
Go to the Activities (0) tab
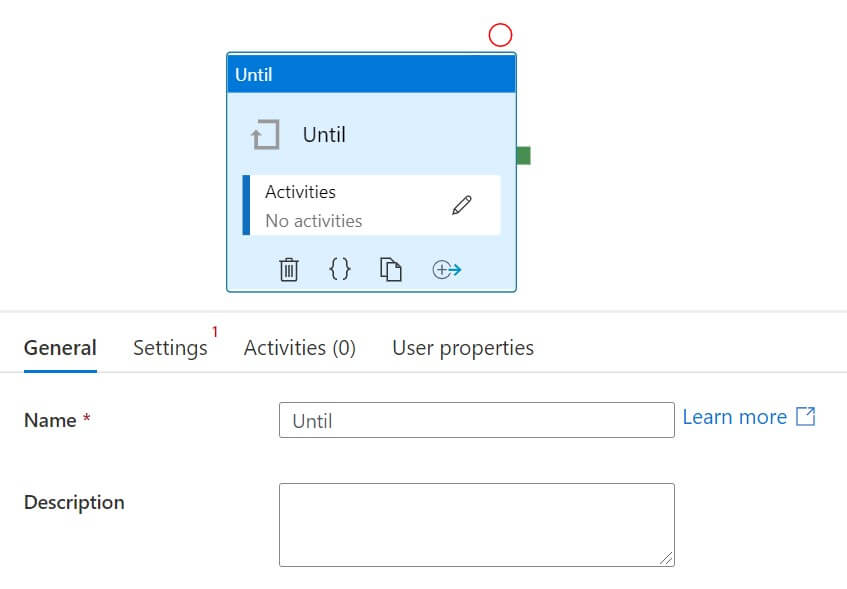(x=300, y=348)
